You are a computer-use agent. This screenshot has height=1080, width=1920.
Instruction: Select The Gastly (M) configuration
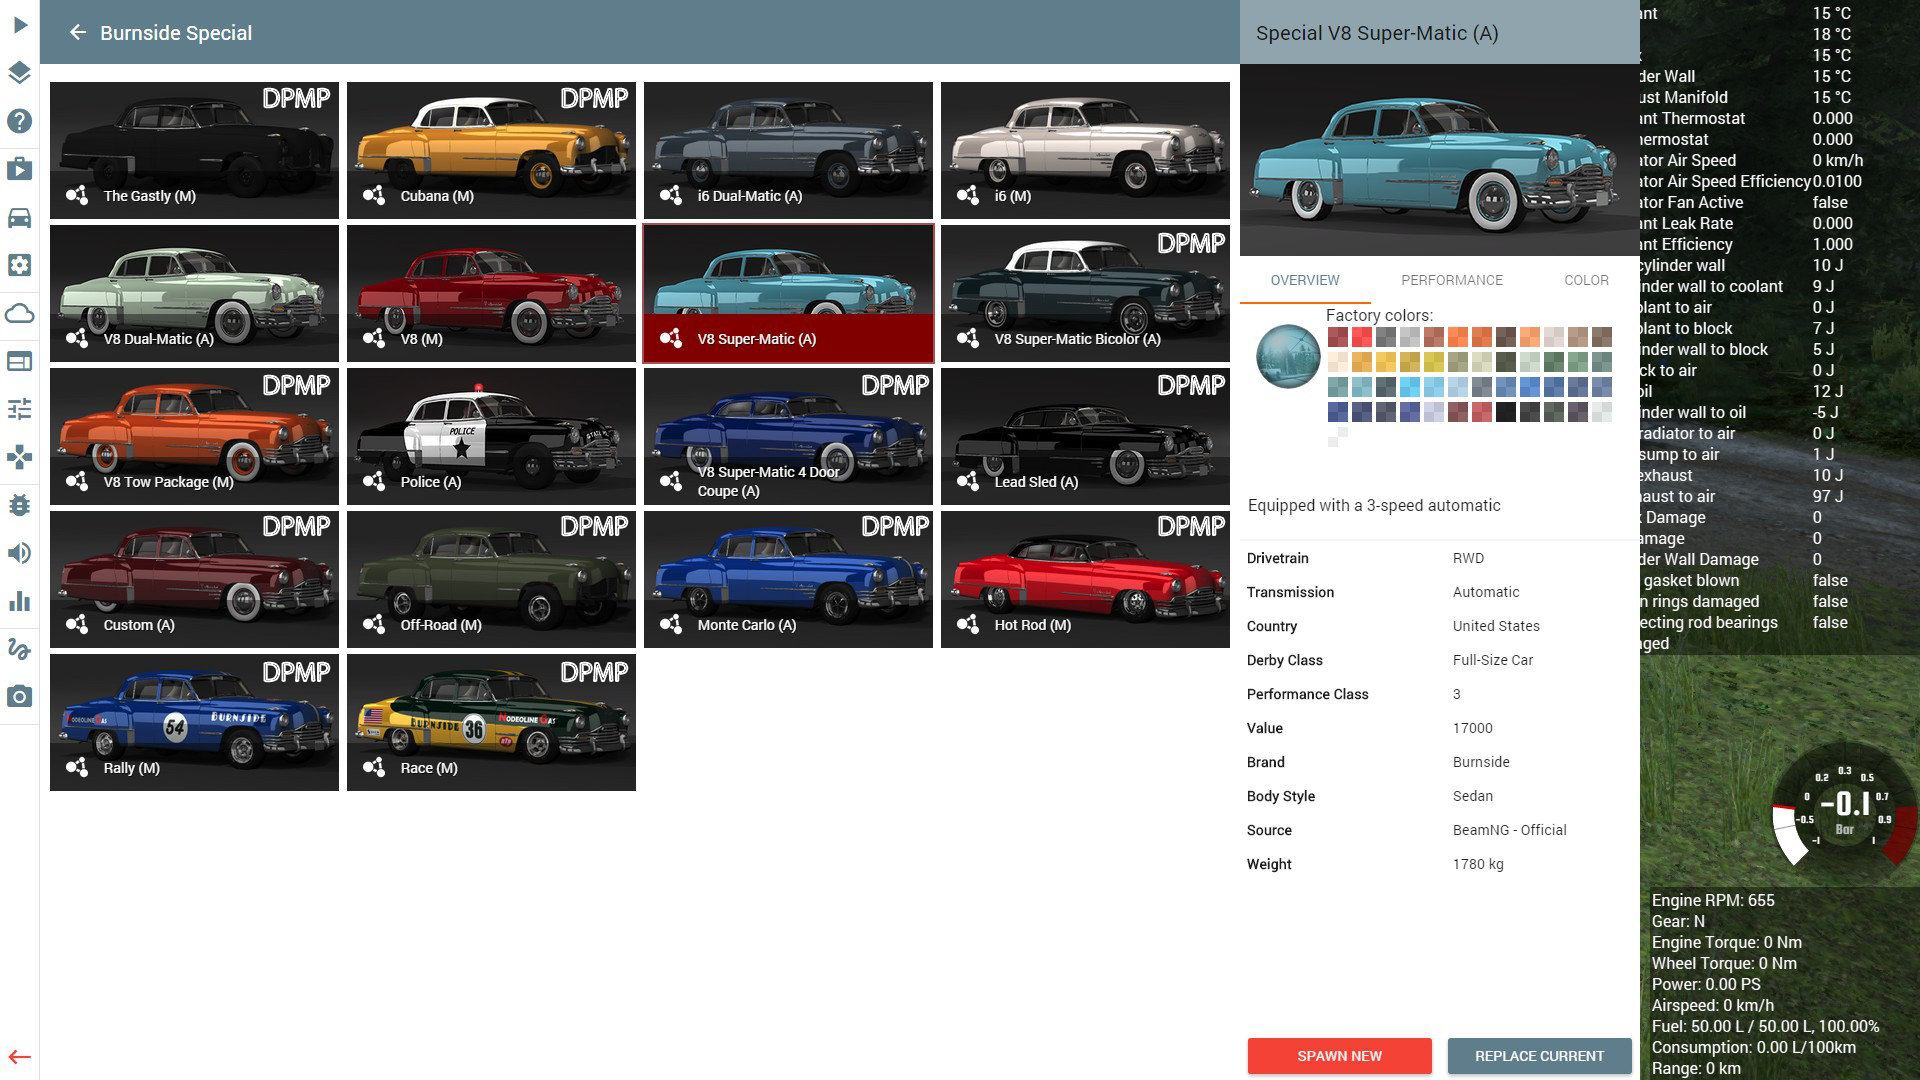coord(194,150)
